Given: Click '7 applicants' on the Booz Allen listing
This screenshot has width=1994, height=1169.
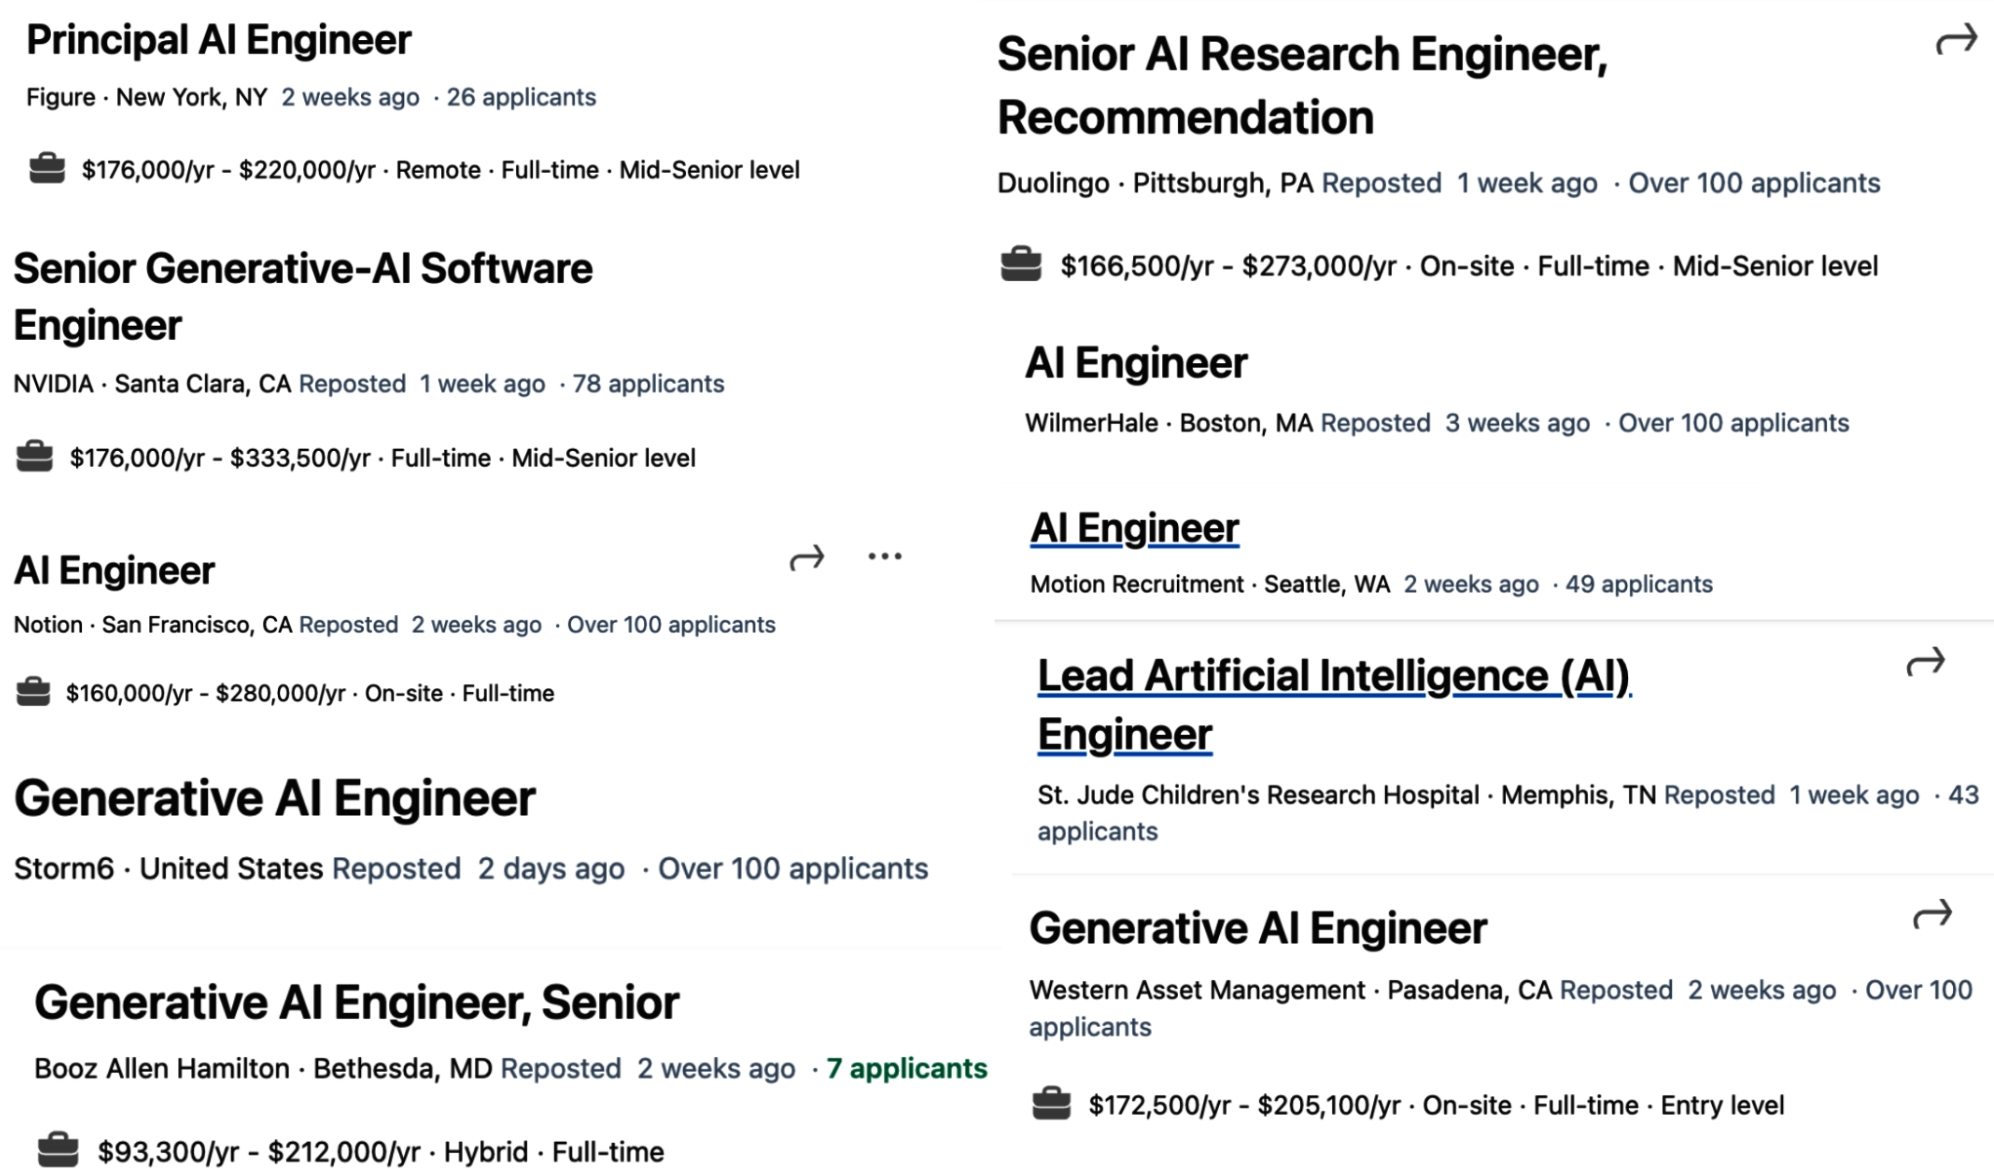Looking at the screenshot, I should pyautogui.click(x=905, y=1067).
